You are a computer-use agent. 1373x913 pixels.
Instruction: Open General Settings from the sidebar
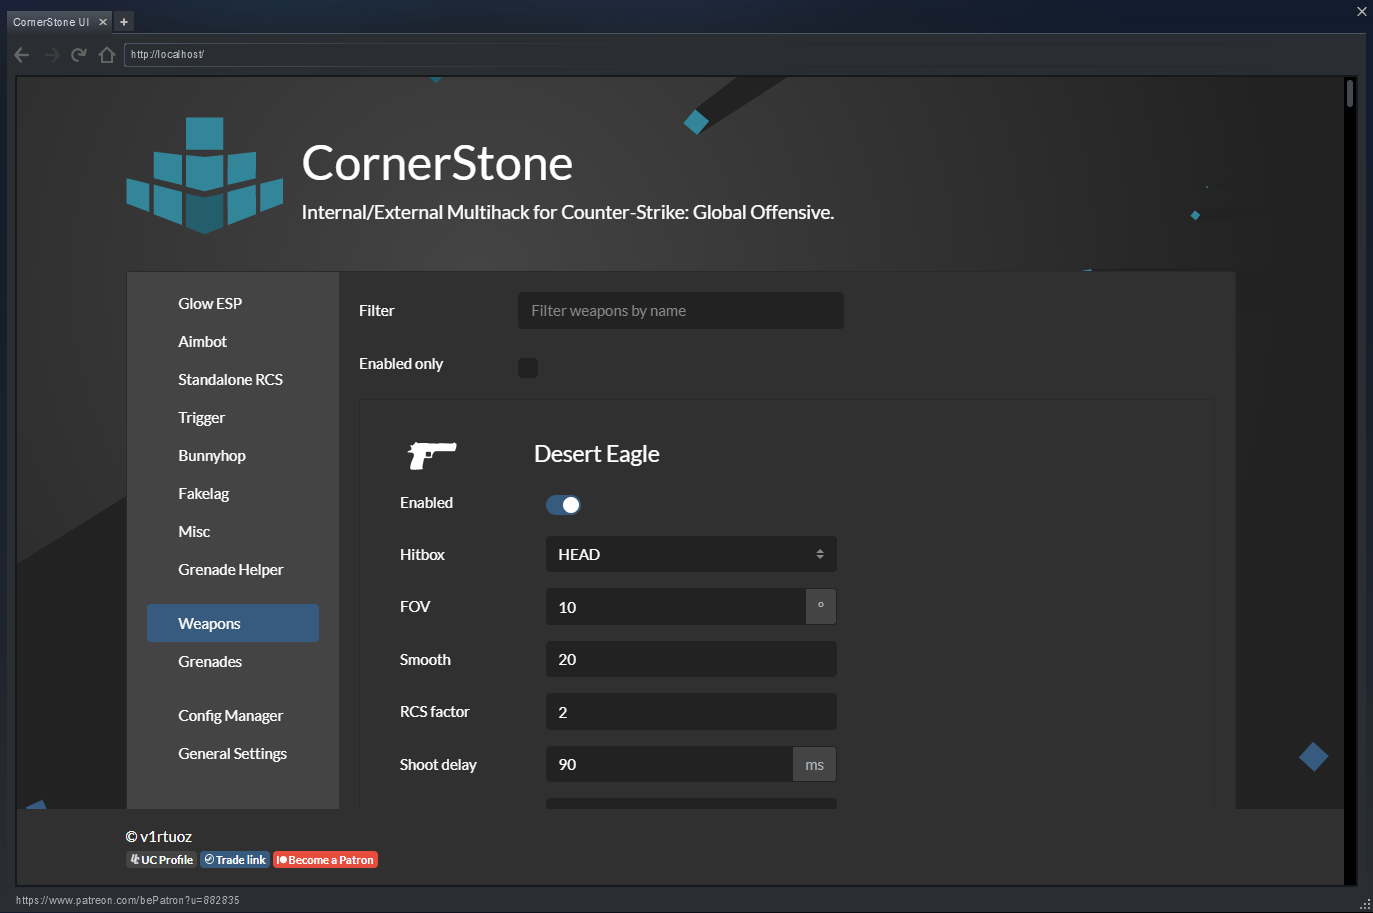[x=232, y=754]
